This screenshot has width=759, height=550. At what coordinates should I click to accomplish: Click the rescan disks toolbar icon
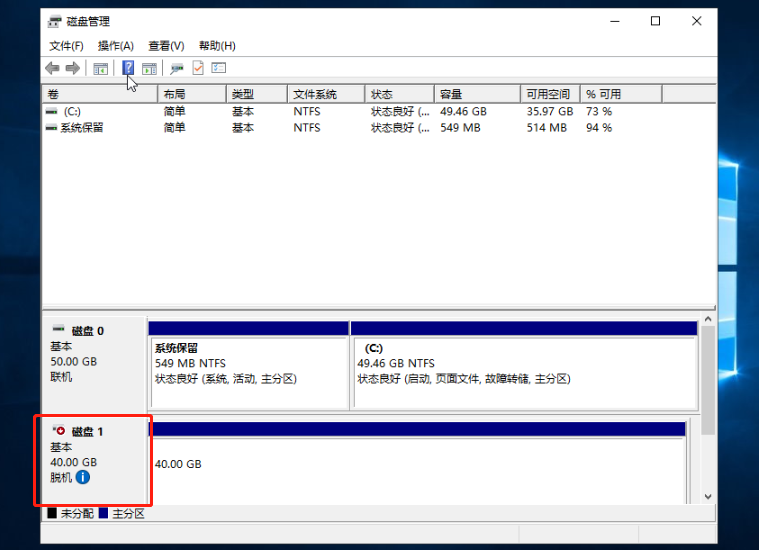coord(177,69)
